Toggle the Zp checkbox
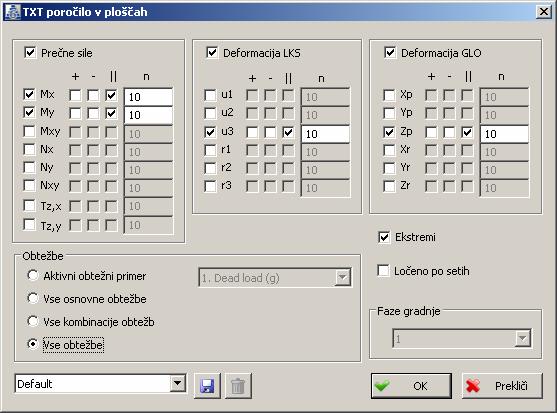The image size is (557, 413). point(389,132)
